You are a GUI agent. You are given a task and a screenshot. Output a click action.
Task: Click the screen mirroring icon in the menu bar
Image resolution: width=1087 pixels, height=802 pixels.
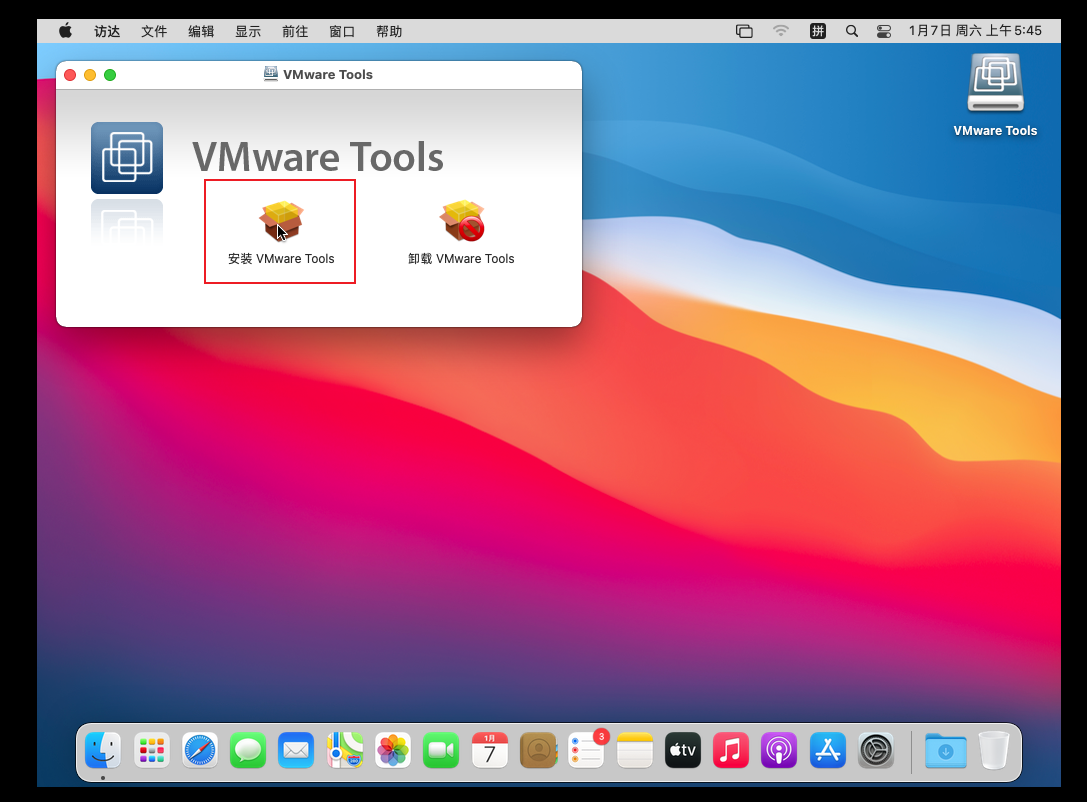click(x=744, y=31)
